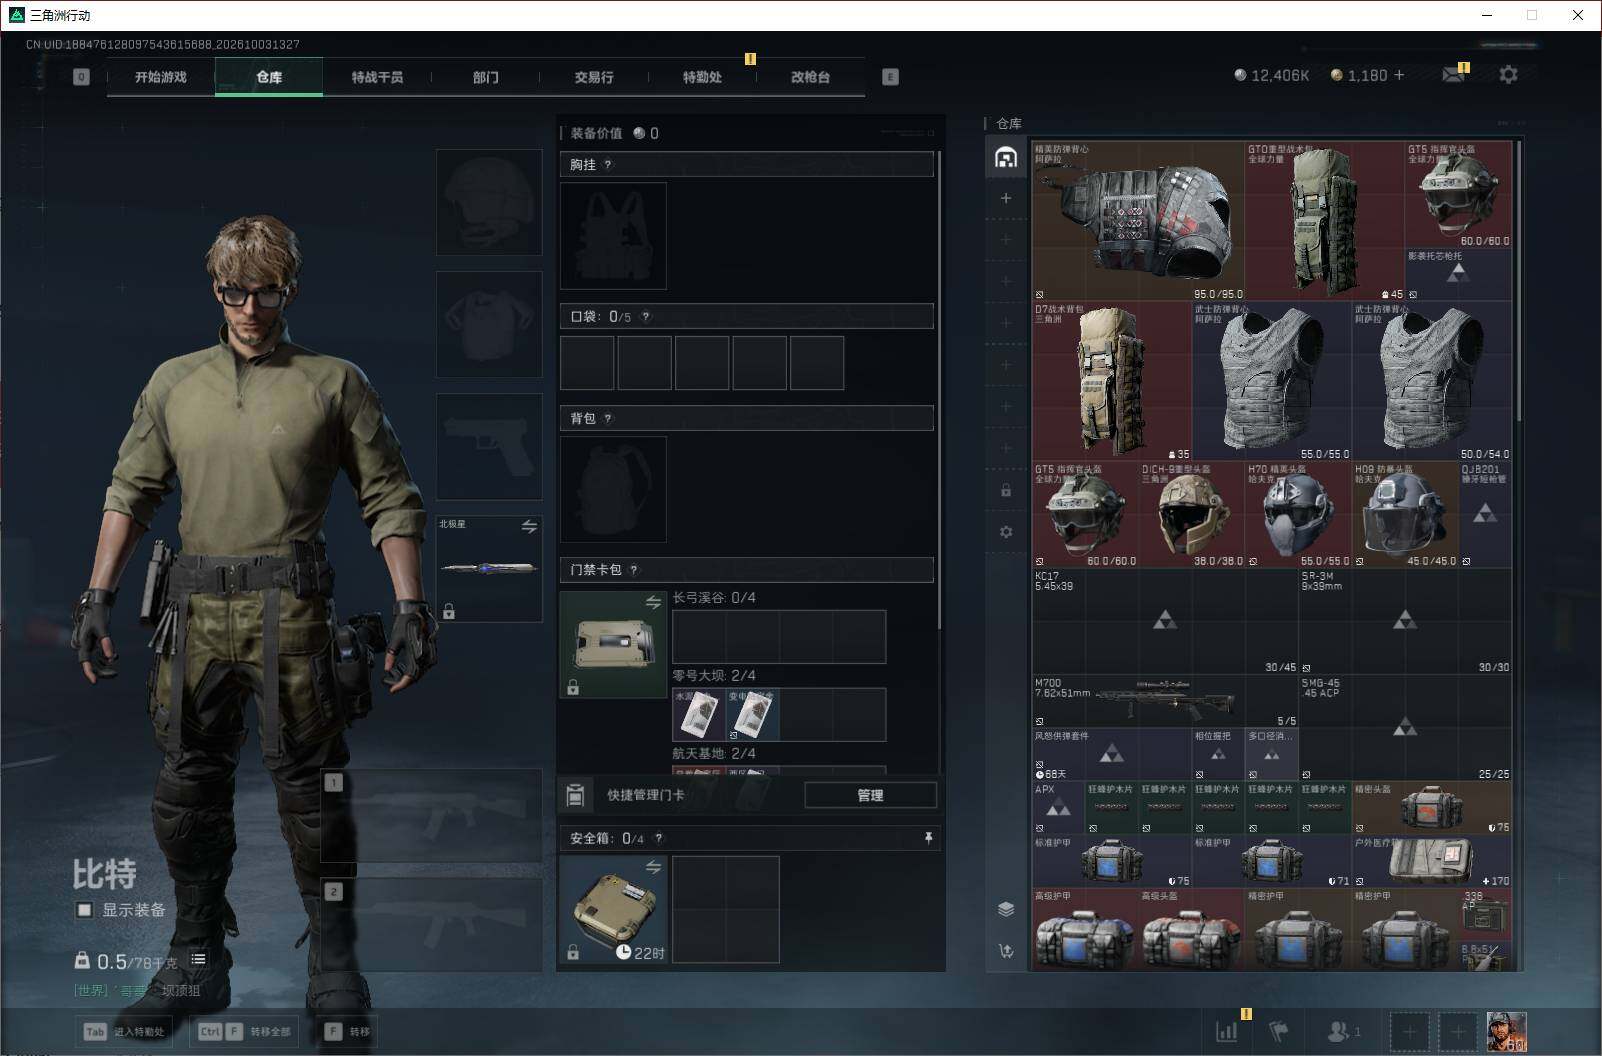Image resolution: width=1602 pixels, height=1056 pixels.
Task: Select the 精美防弹背心 armor item
Action: click(x=1138, y=221)
